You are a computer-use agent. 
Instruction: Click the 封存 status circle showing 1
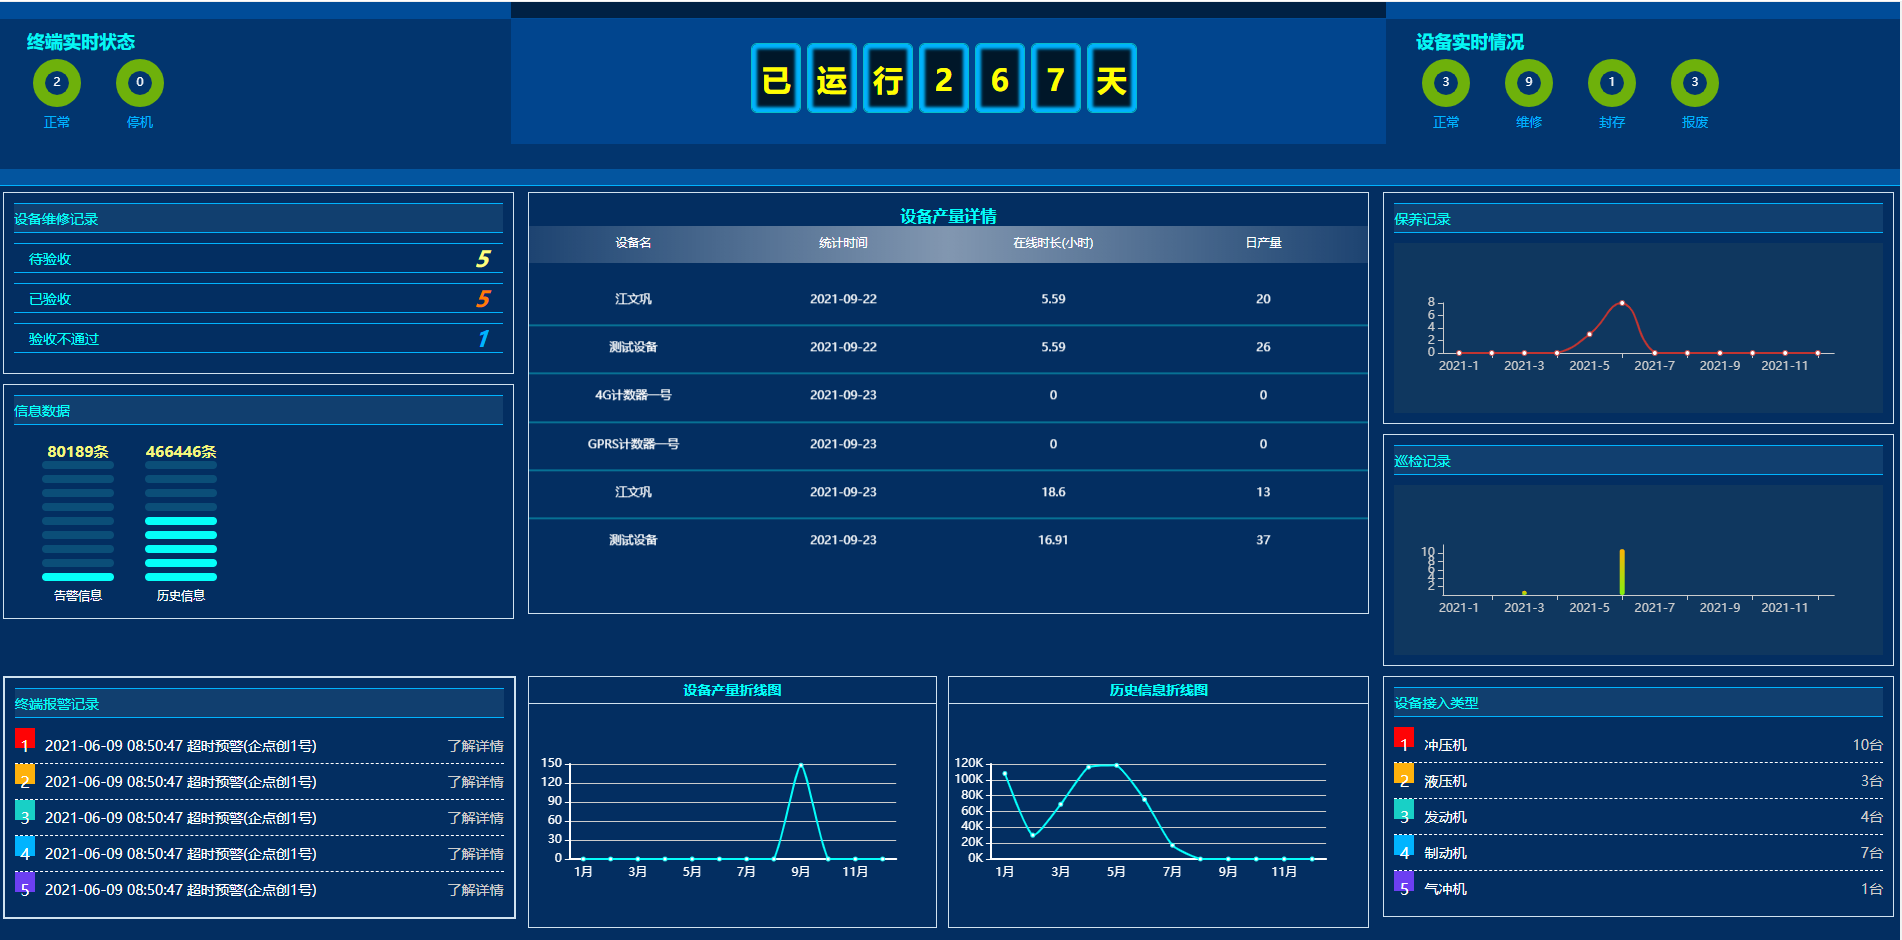(1612, 82)
